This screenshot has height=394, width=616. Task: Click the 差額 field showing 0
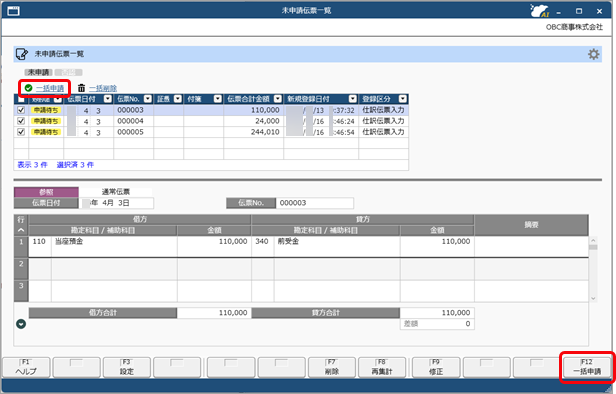point(437,324)
